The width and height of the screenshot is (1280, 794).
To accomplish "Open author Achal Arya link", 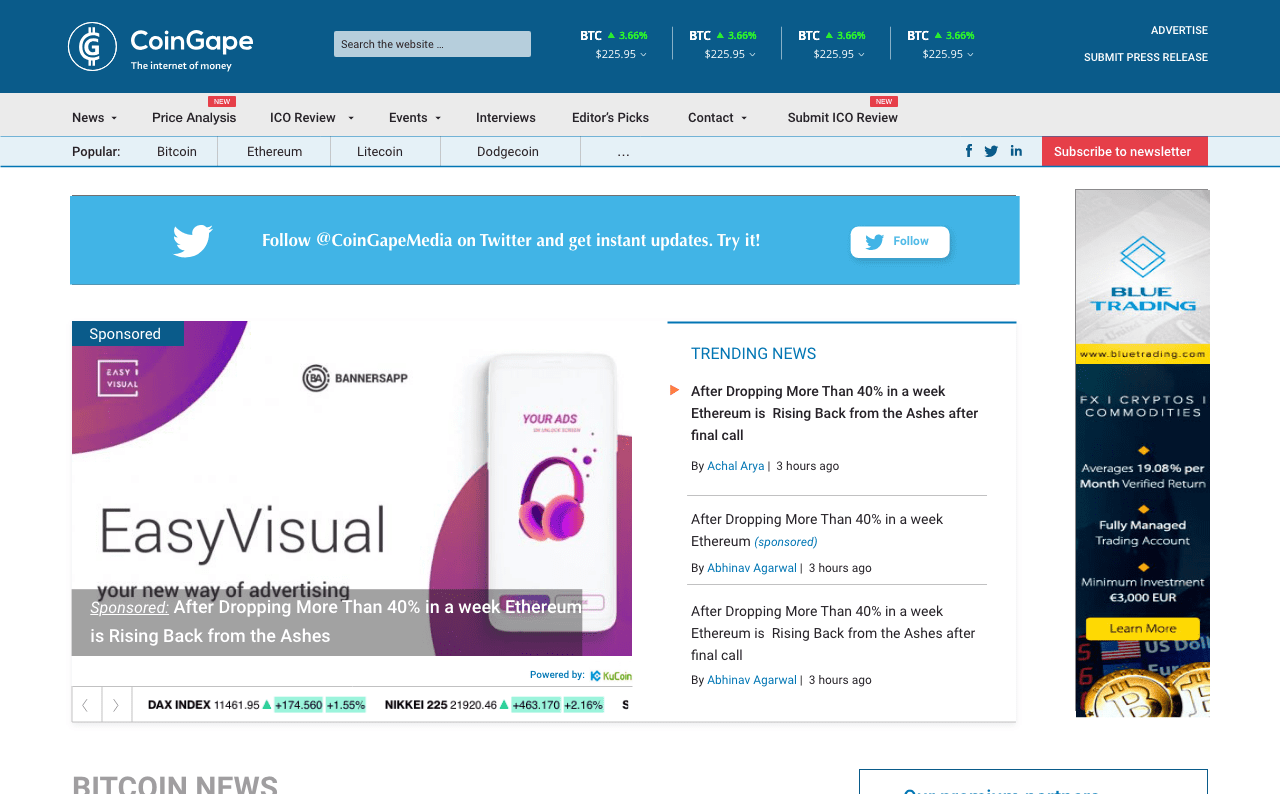I will pos(735,466).
